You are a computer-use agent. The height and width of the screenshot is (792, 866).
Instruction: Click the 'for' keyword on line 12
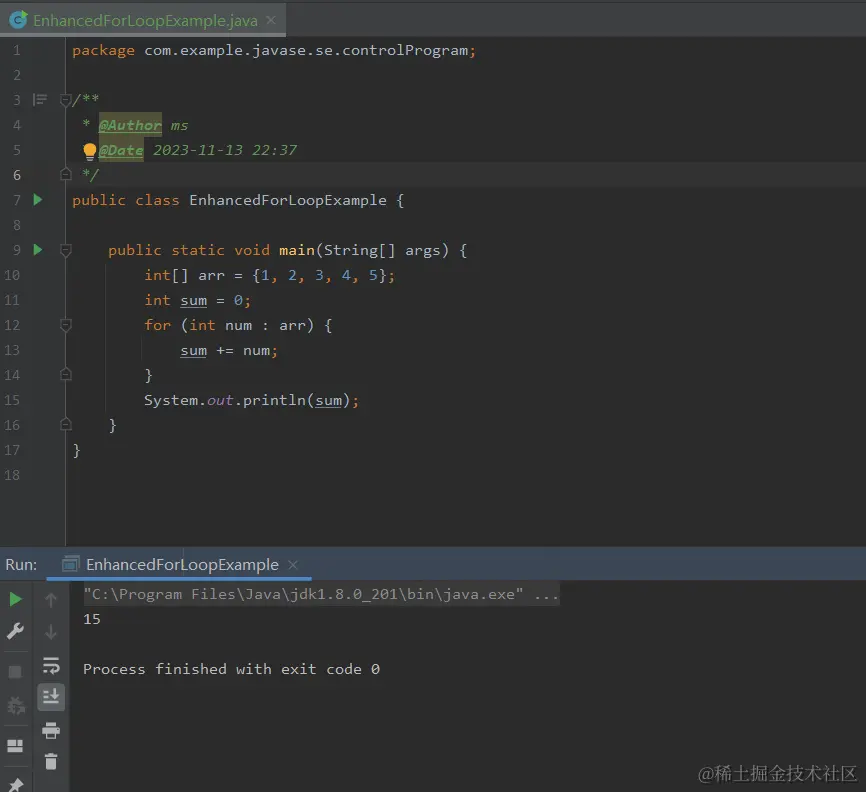coord(157,325)
